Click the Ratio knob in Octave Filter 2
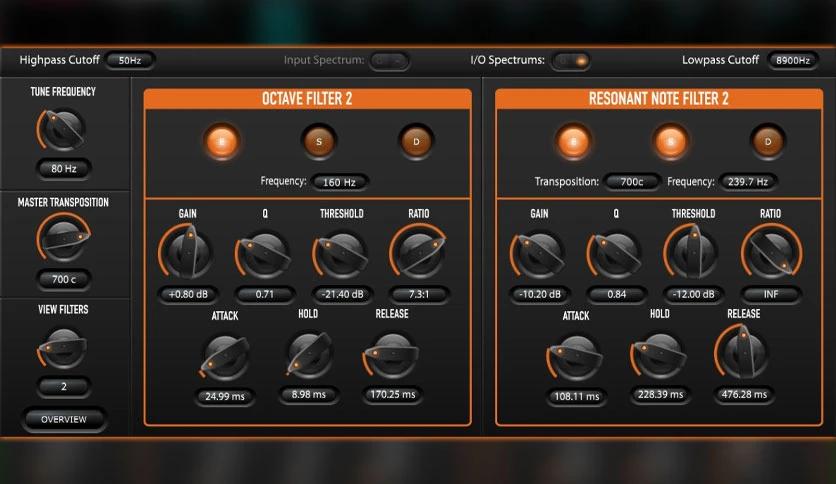Viewport: 836px width, 484px height. tap(418, 252)
